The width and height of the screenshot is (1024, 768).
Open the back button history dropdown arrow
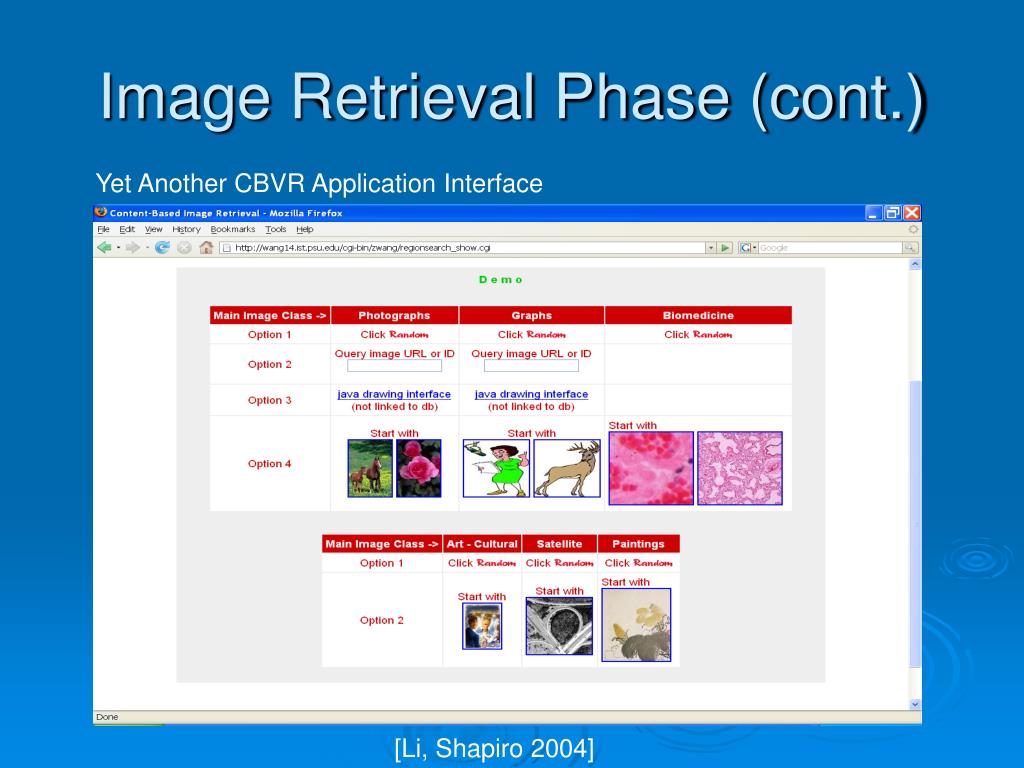(x=118, y=248)
